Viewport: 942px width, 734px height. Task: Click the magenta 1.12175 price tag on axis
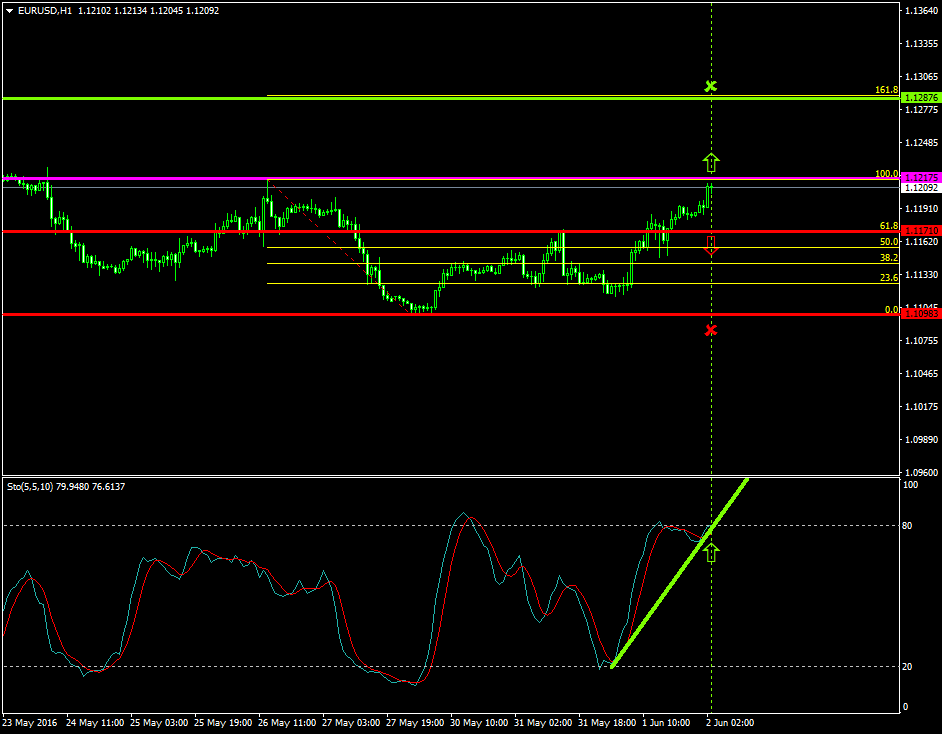[919, 175]
